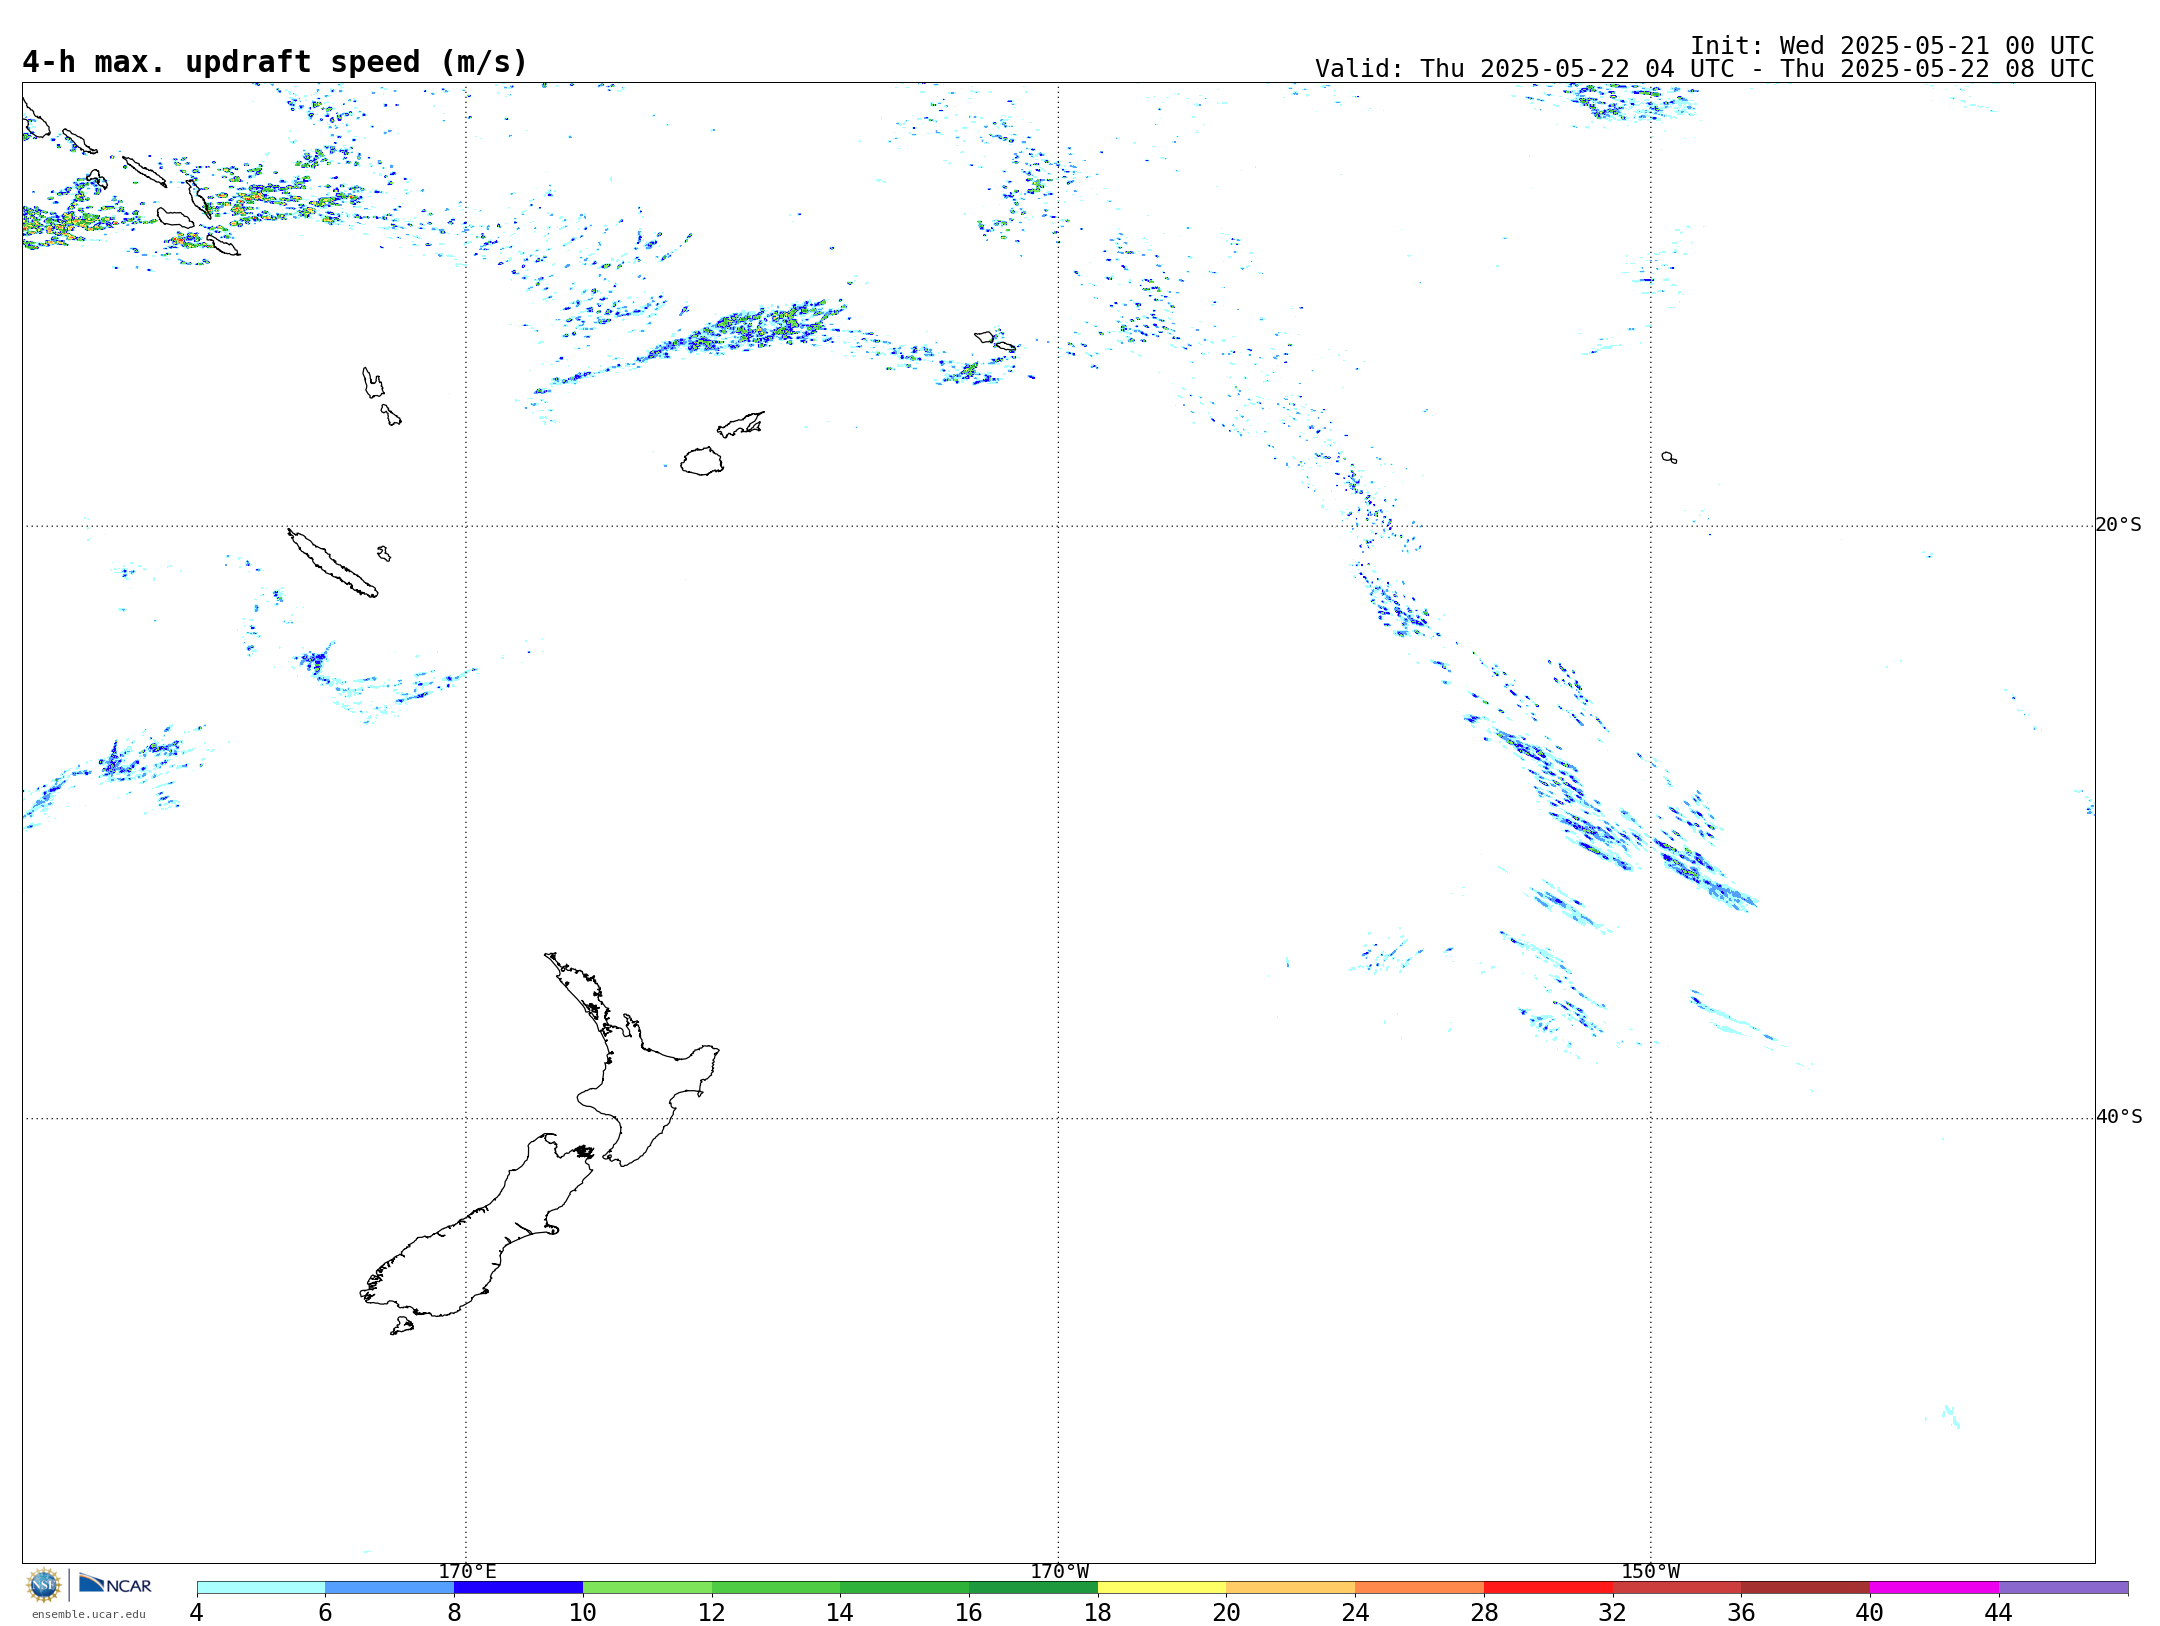Choose the magenta 40–44 colorbar segment

pos(1935,1588)
